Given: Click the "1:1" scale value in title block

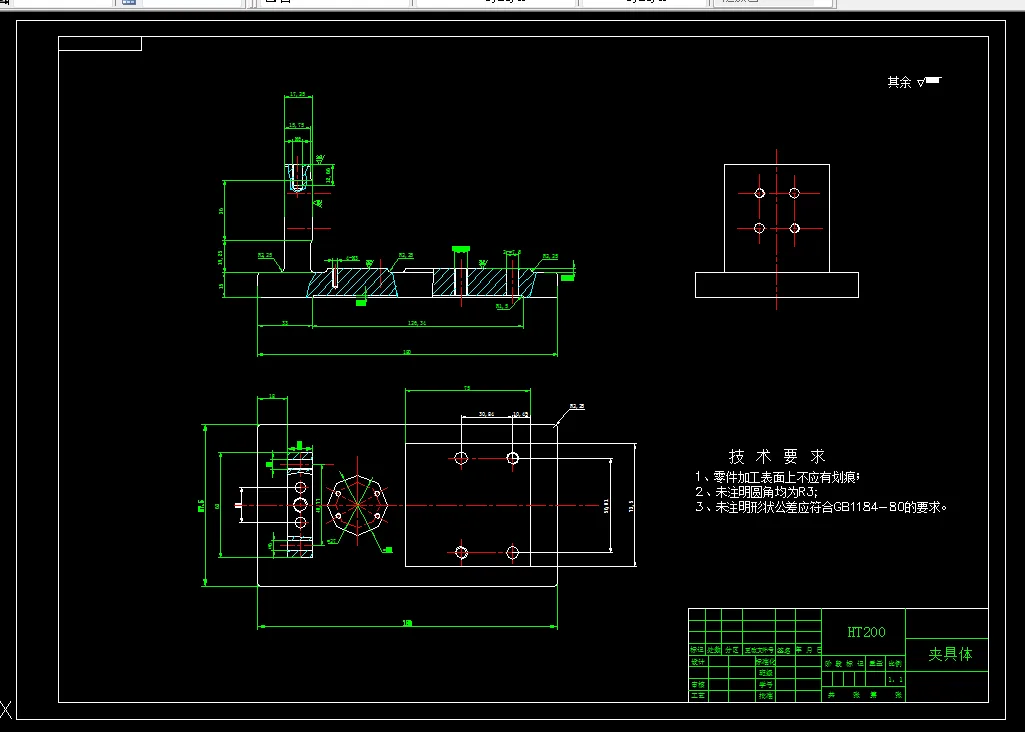Looking at the screenshot, I should click(896, 680).
